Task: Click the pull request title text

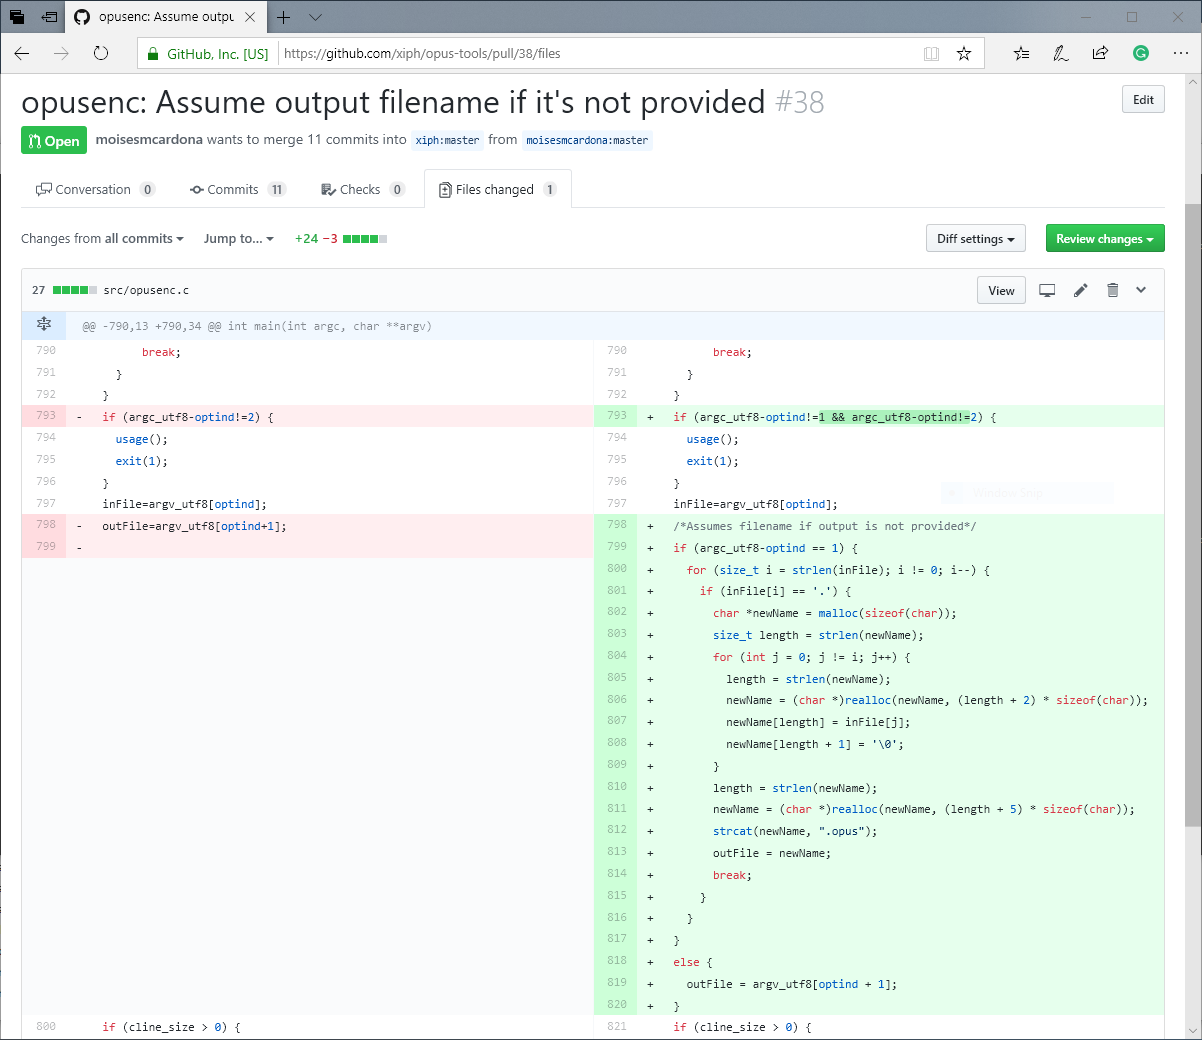Action: [x=393, y=102]
